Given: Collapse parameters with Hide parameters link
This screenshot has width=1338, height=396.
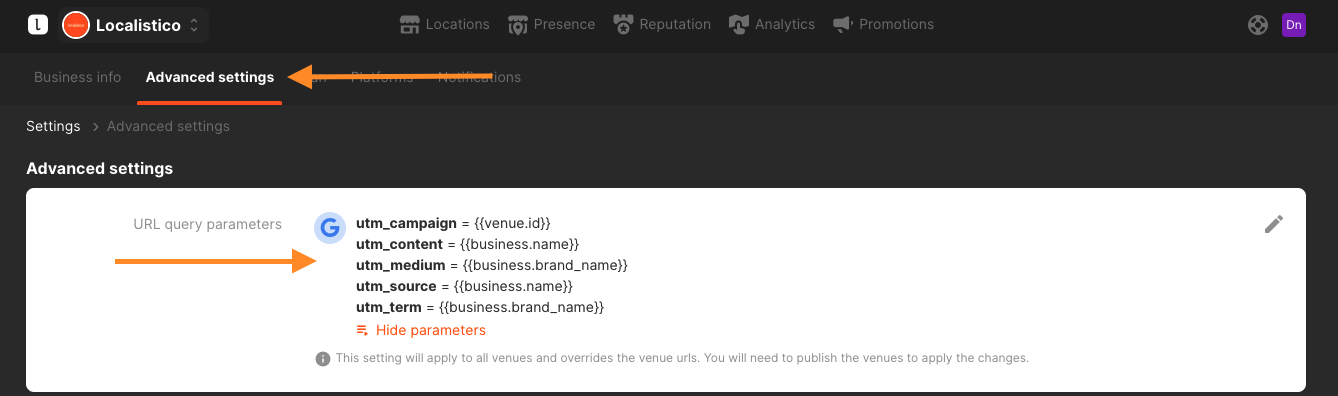Looking at the screenshot, I should 421,330.
